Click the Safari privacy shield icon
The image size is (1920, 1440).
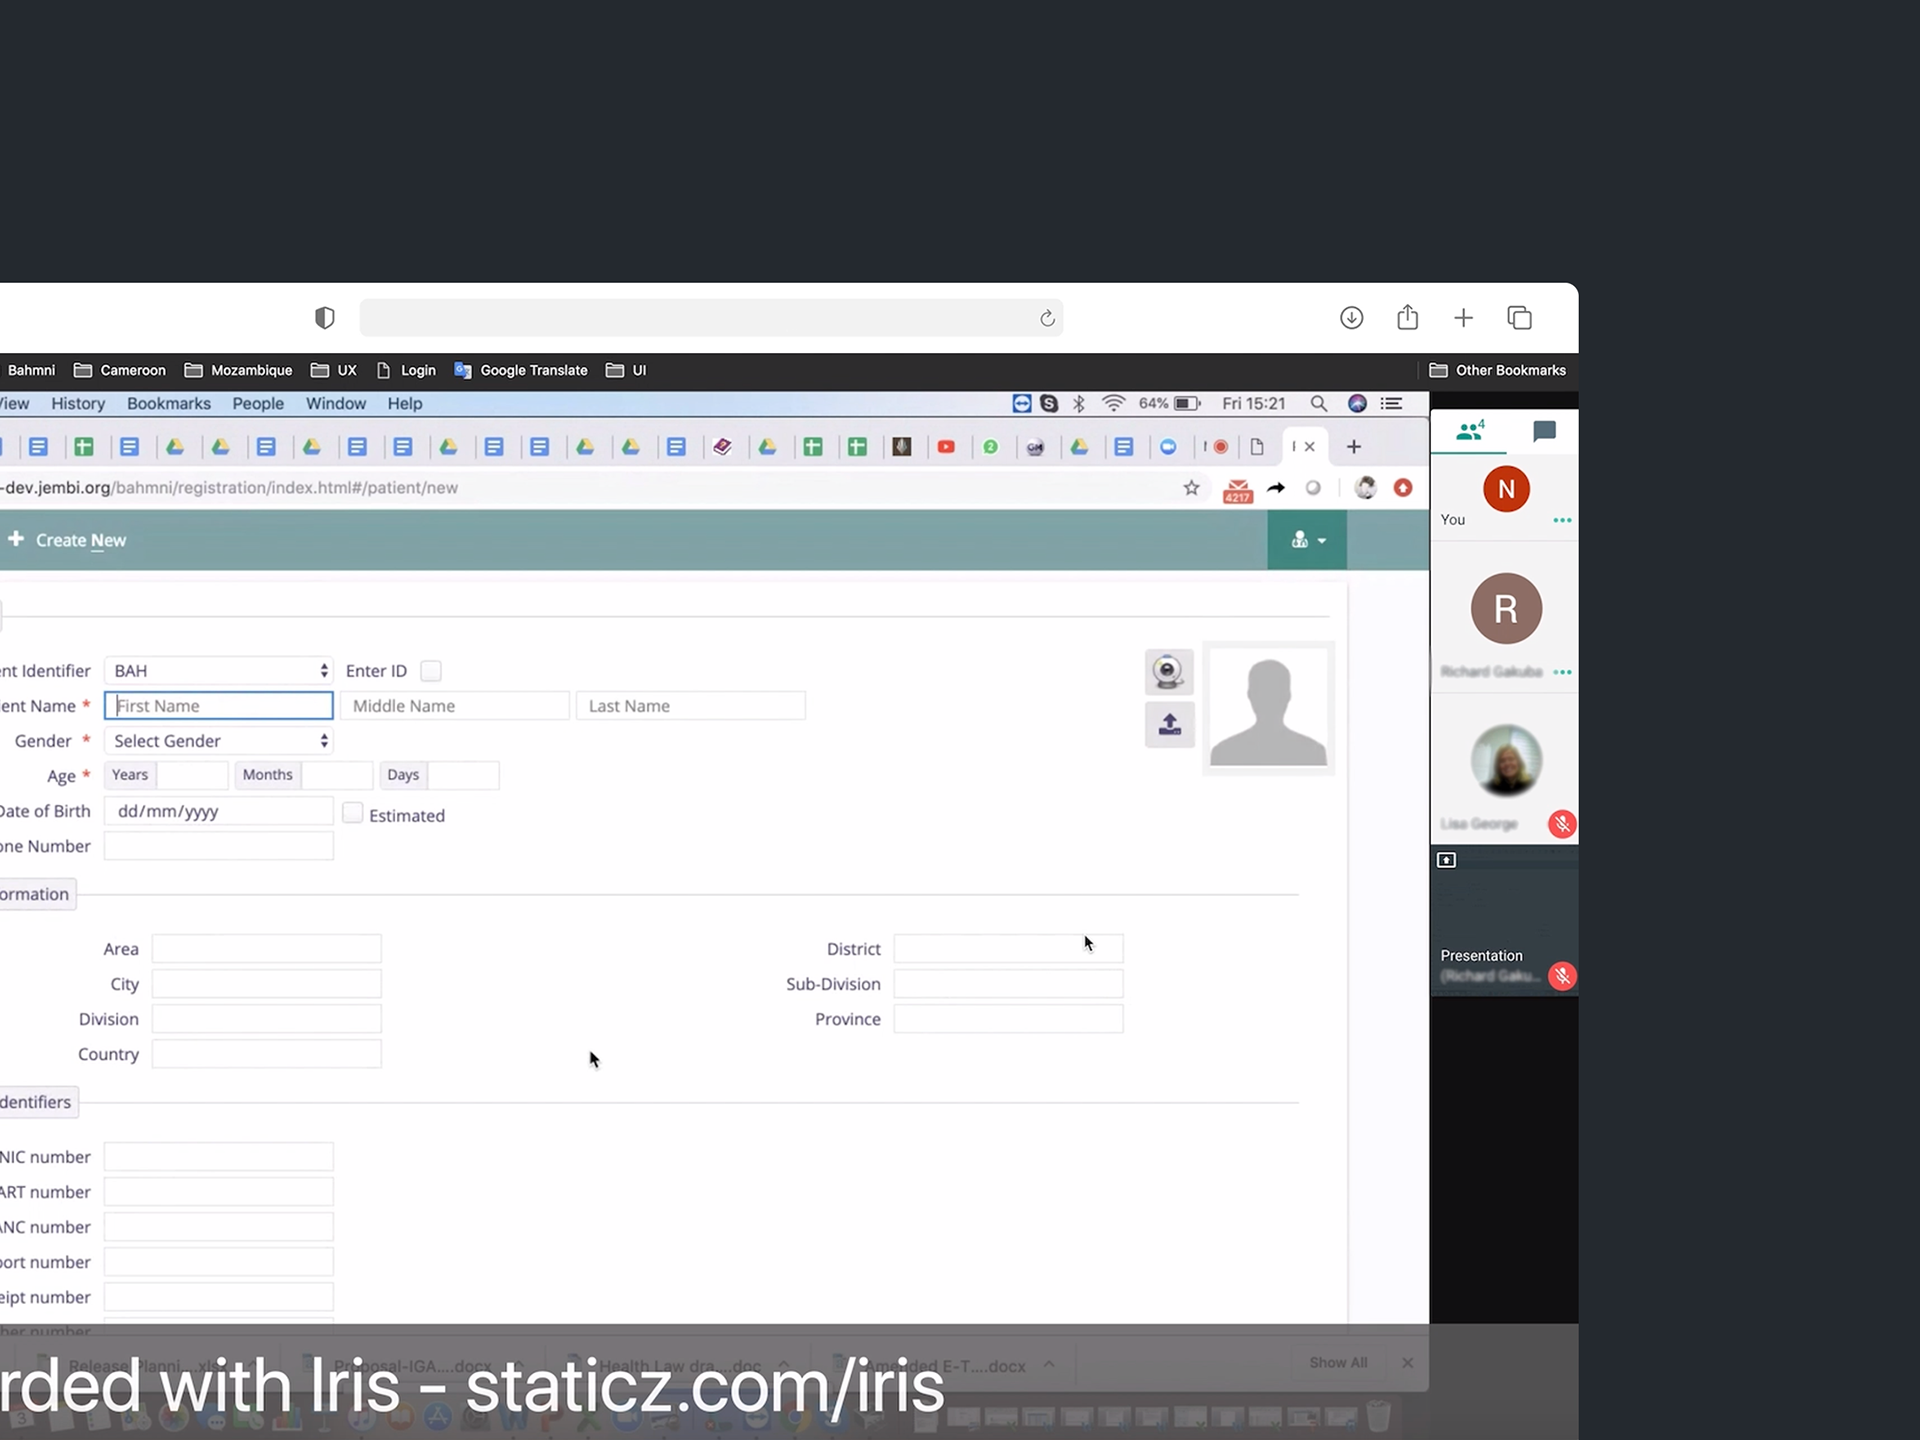325,318
